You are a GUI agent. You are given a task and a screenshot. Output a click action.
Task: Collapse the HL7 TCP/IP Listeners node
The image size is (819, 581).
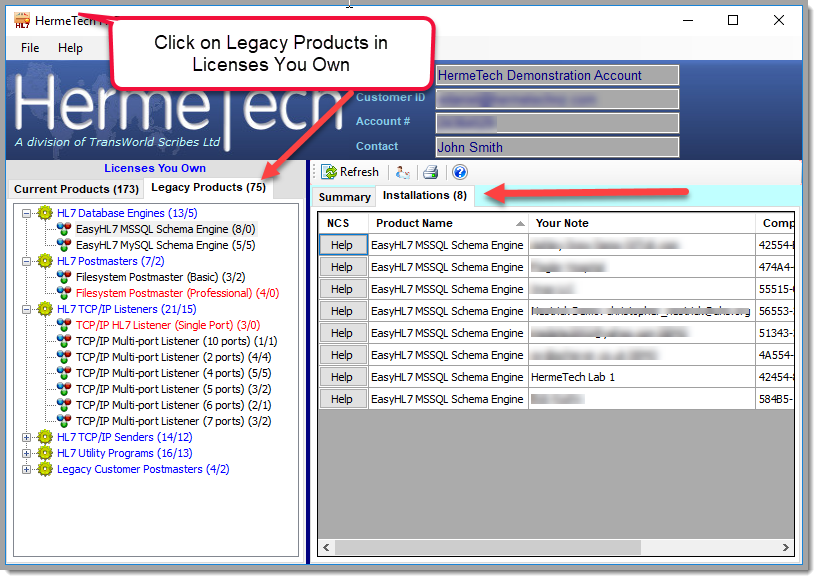pos(26,309)
